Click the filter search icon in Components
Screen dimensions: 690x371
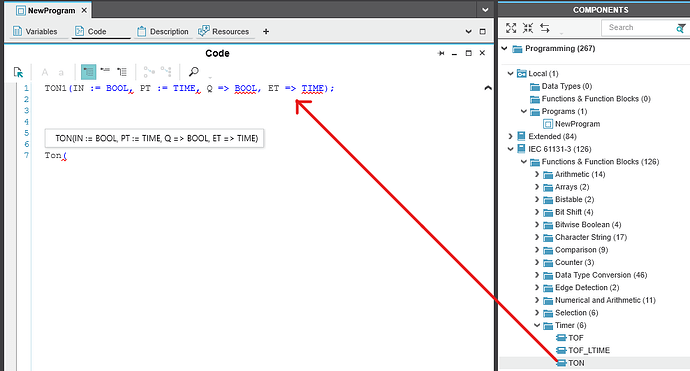coord(681,28)
